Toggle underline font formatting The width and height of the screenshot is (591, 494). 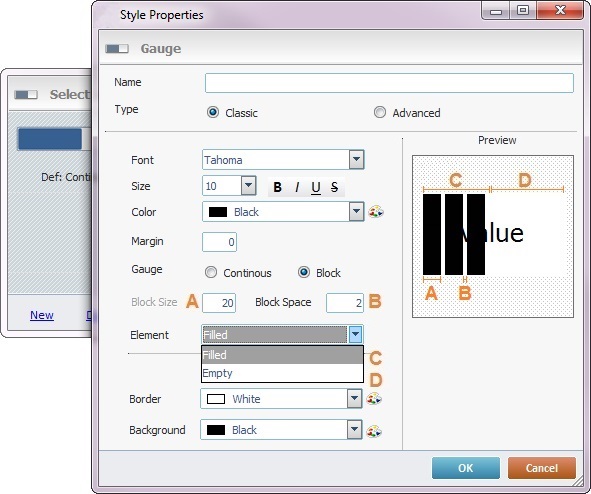point(316,187)
